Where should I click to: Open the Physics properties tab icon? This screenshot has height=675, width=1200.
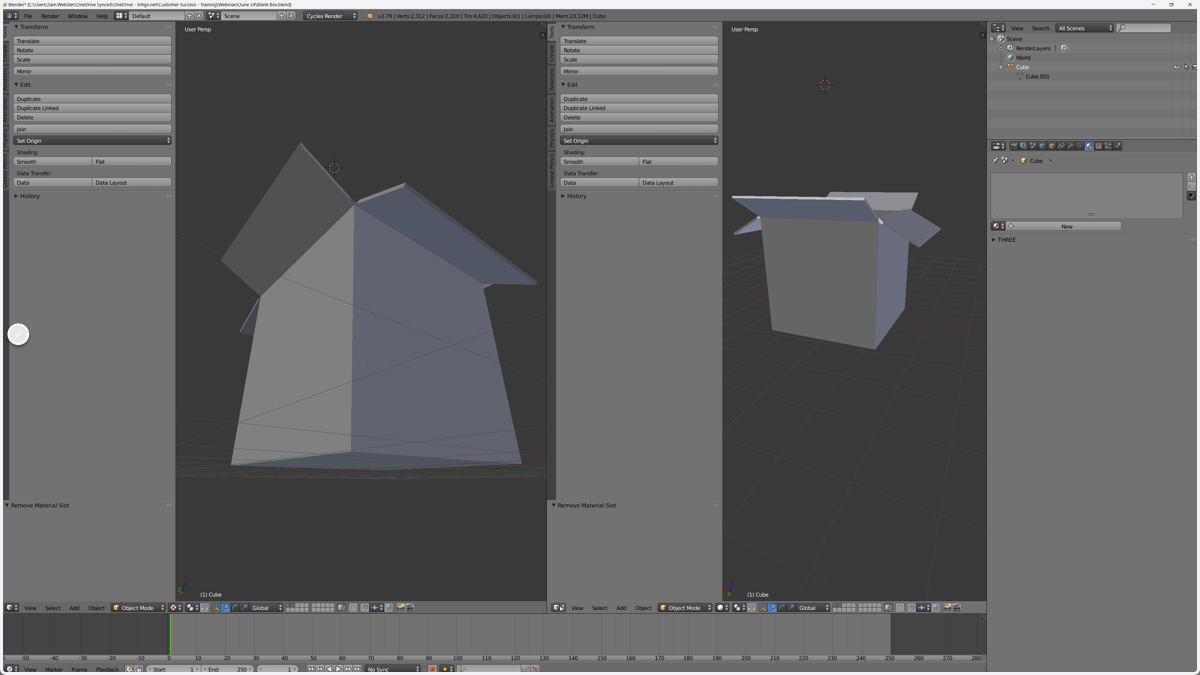1118,146
